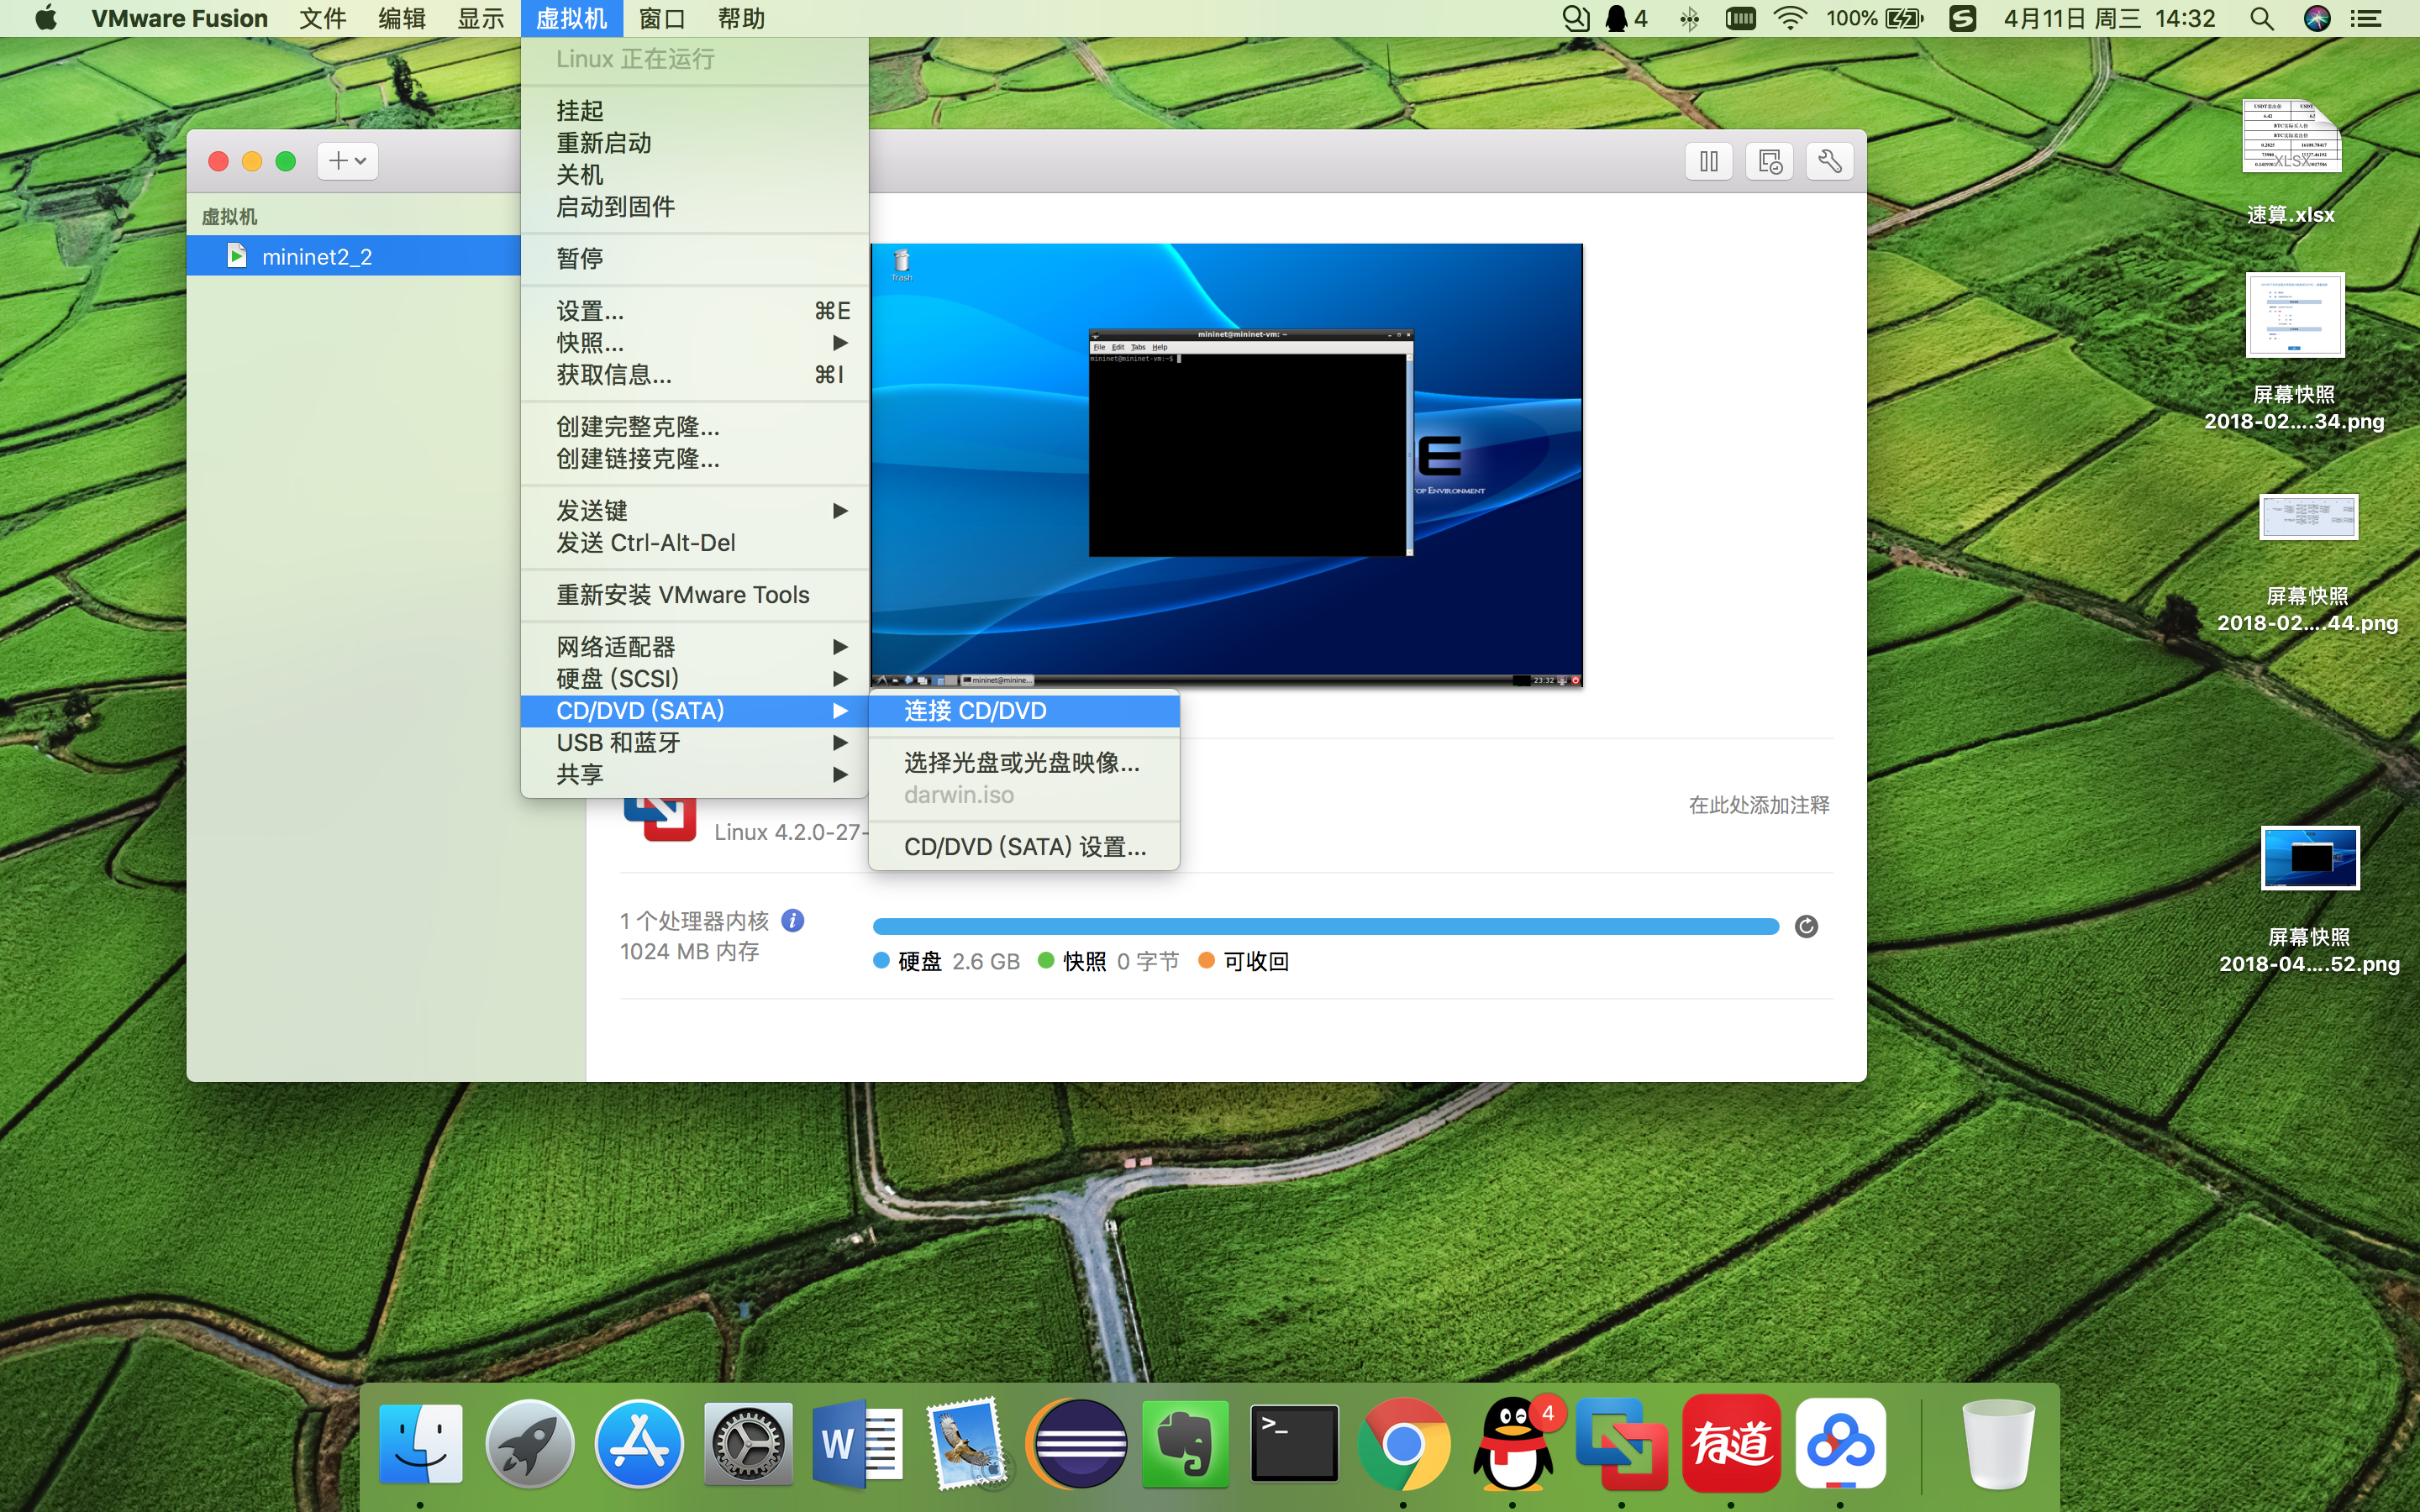Choose 关机 from the menu
Image resolution: width=2420 pixels, height=1512 pixels.
[694, 174]
